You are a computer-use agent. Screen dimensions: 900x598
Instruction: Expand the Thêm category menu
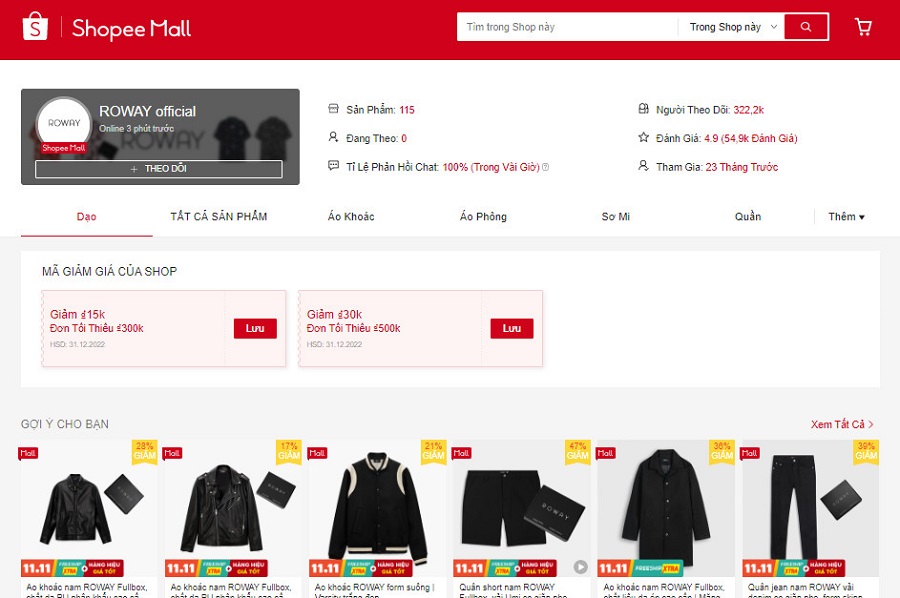coord(846,216)
